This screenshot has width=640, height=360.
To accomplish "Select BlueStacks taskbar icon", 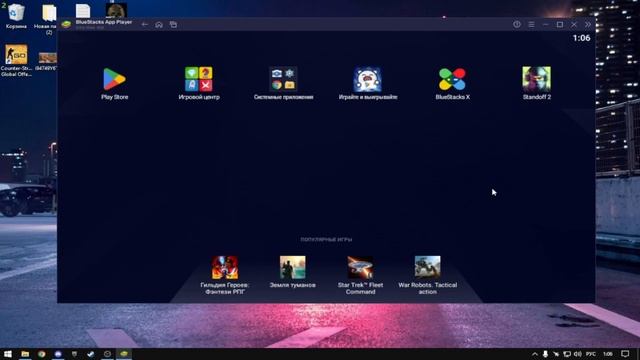I will coord(124,354).
